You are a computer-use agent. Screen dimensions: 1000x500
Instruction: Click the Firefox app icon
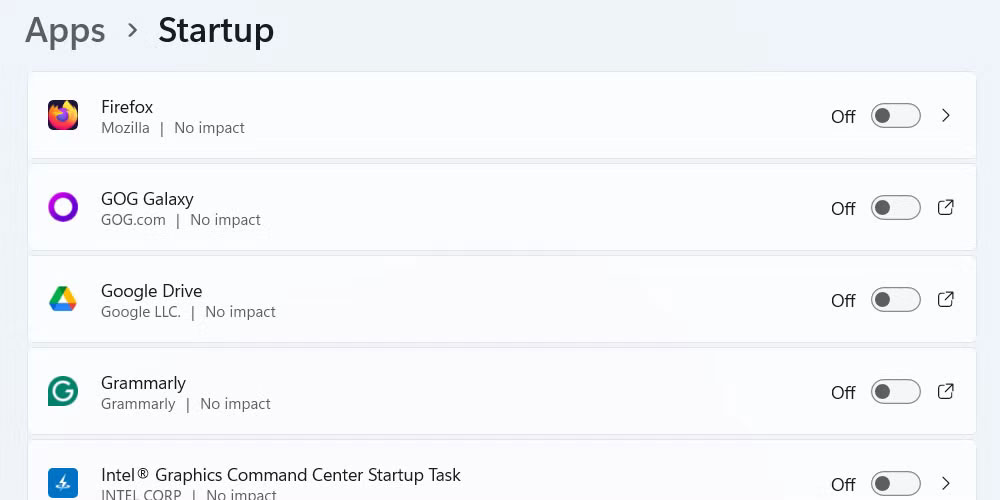[x=63, y=115]
